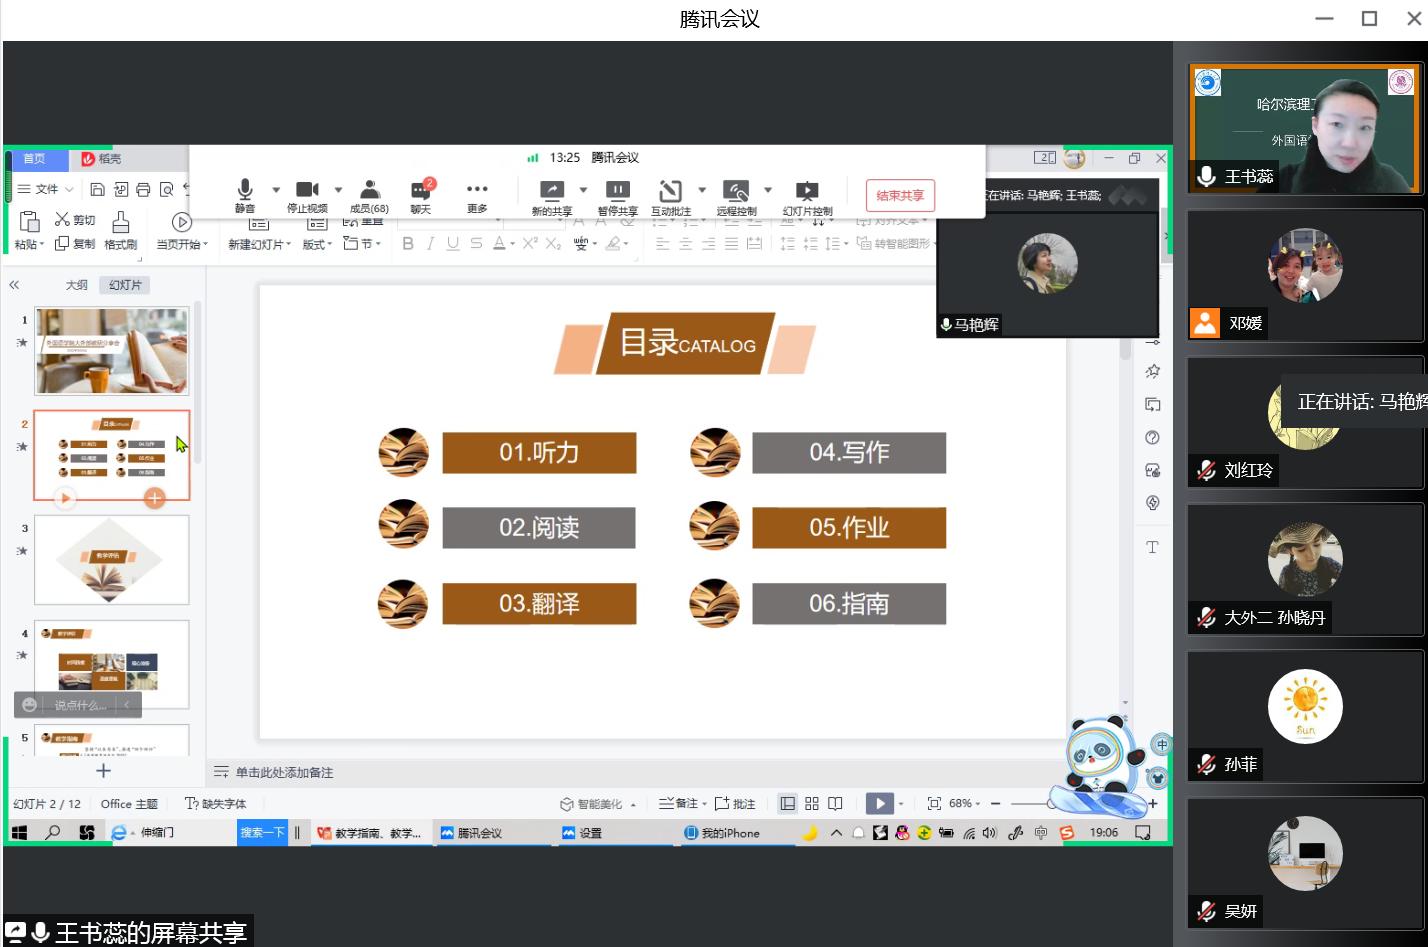Toggle the 备注 notes pane button
This screenshot has height=947, width=1428.
pos(679,803)
